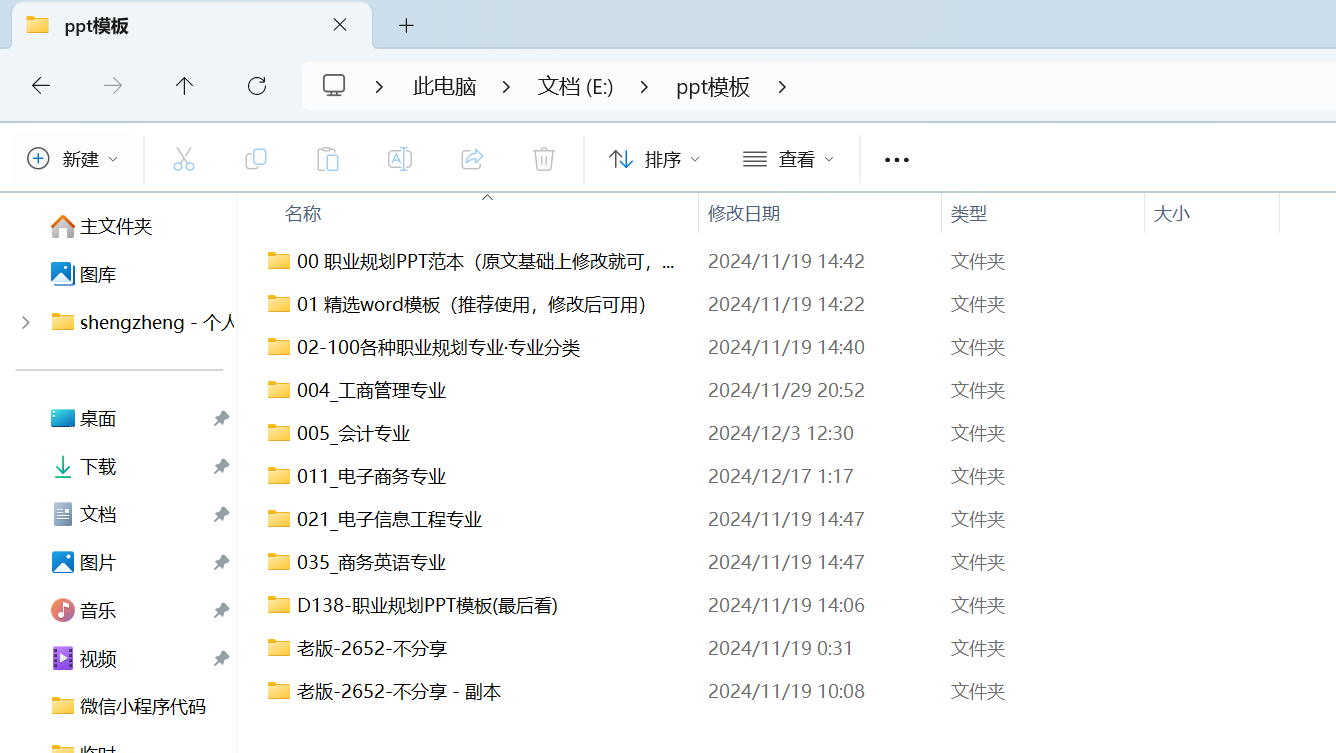Open the 查看 view dropdown
Viewport: 1336px width, 753px height.
[x=788, y=159]
